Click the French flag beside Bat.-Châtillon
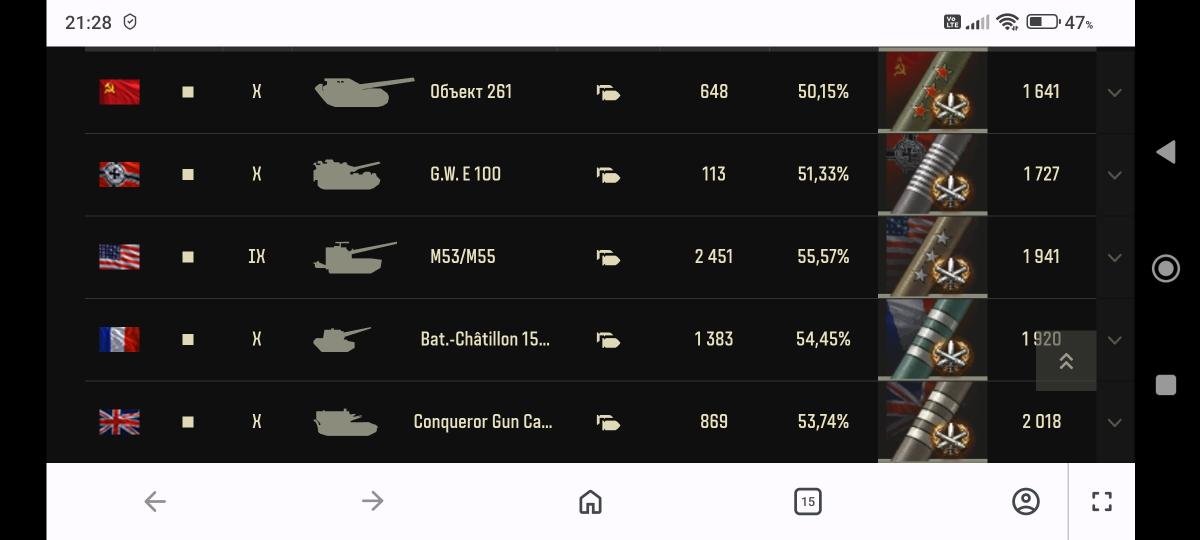1200x540 pixels. (x=119, y=339)
